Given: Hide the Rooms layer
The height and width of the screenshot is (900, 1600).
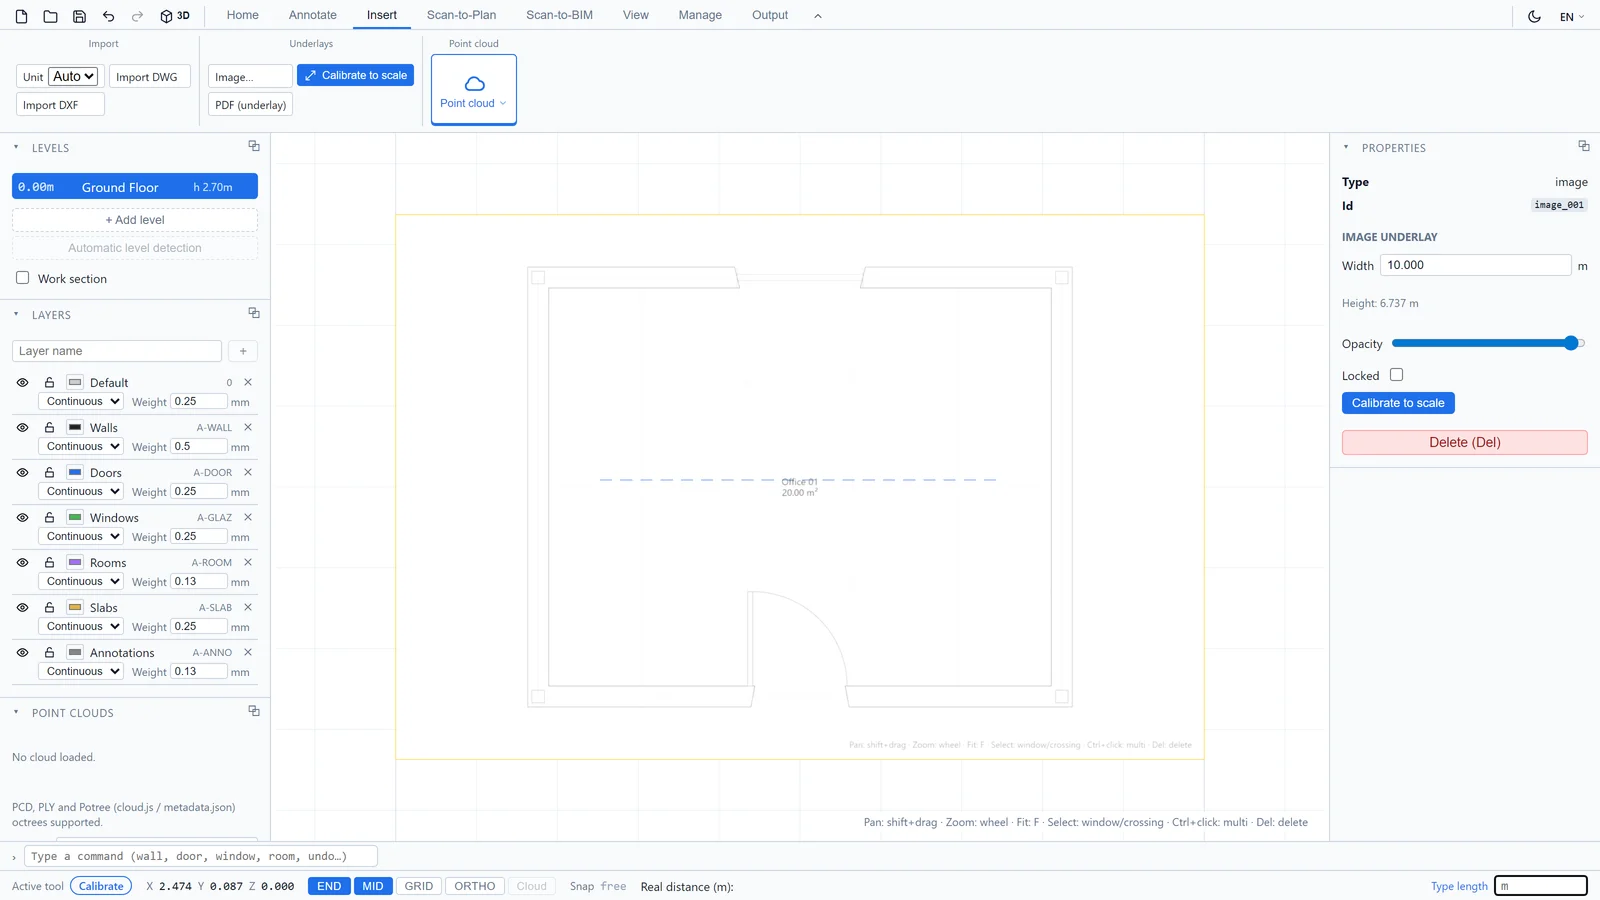Looking at the screenshot, I should pyautogui.click(x=22, y=562).
